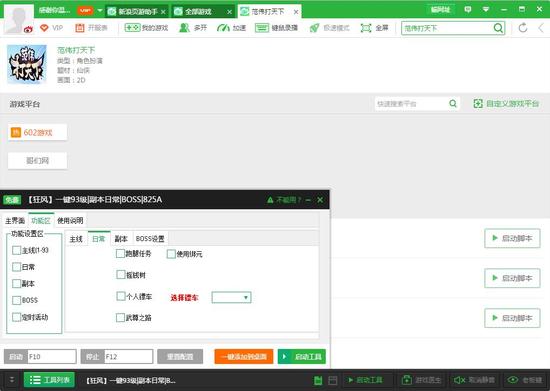The height and width of the screenshot is (391, 550).
Task: Click the orange one-key add to desktop button
Action: (x=244, y=357)
